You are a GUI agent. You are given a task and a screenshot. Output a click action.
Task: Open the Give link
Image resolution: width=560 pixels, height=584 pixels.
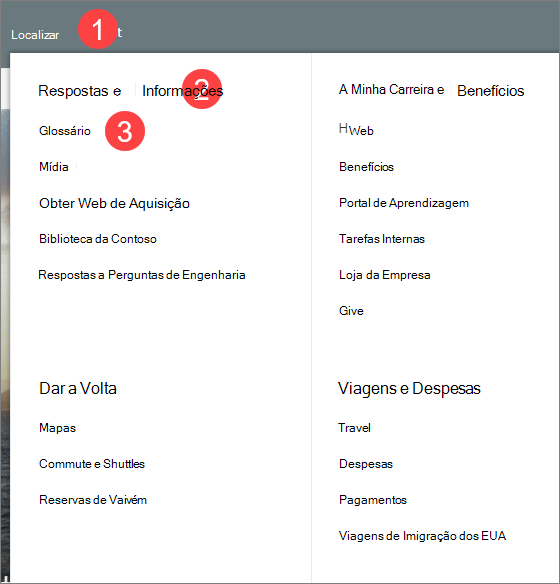pyautogui.click(x=351, y=311)
